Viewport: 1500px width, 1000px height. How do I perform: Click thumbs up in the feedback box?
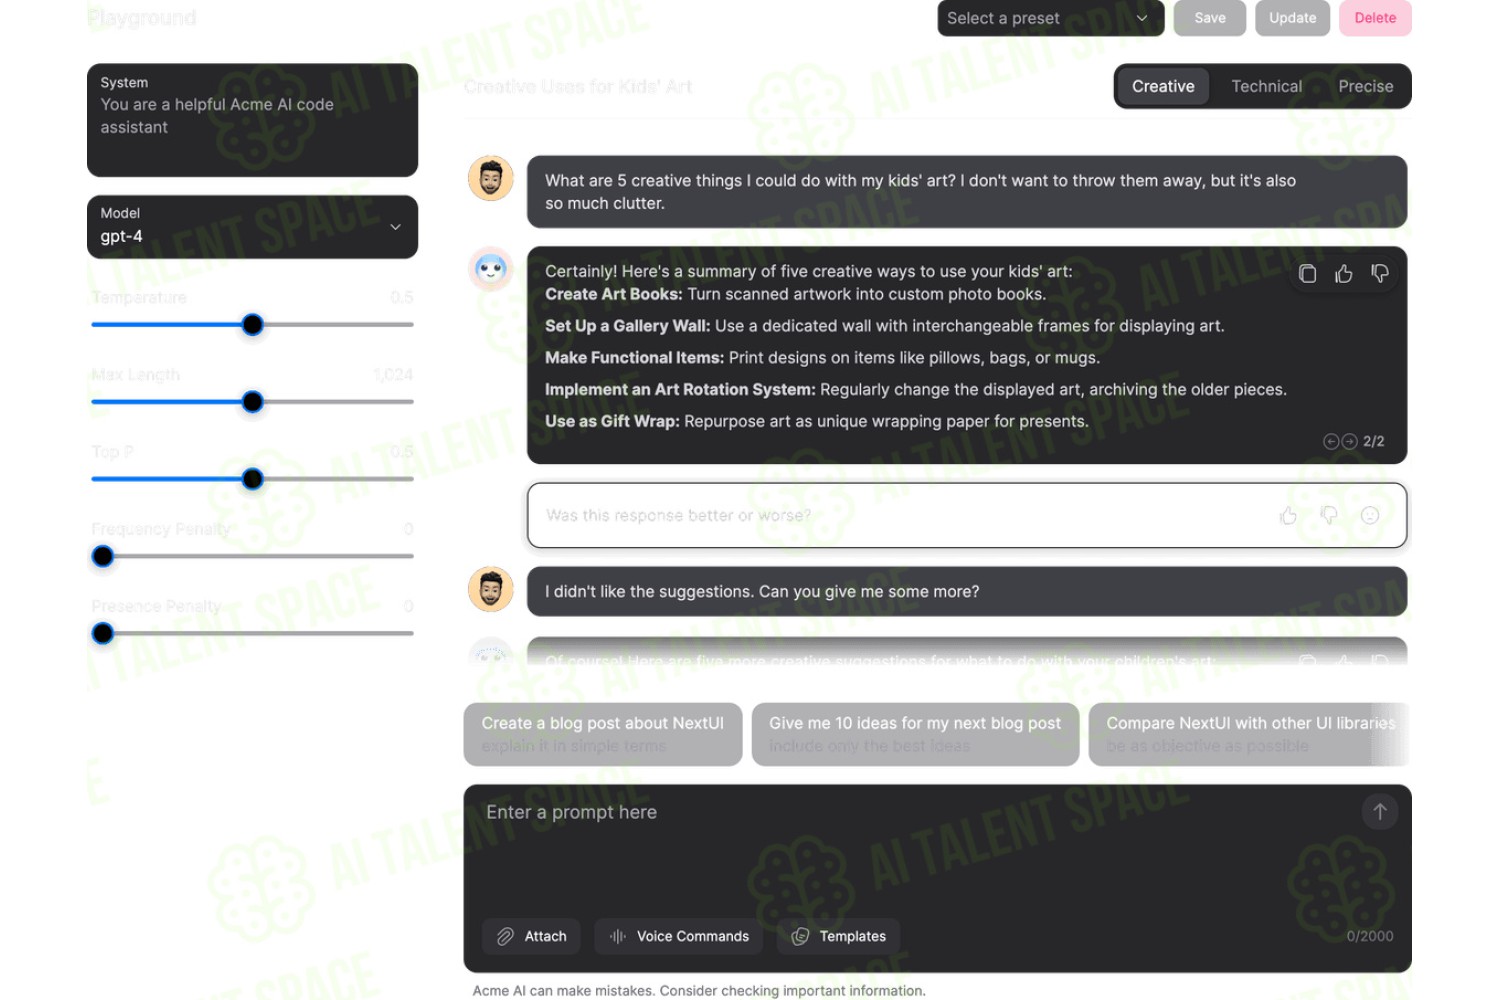tap(1288, 515)
